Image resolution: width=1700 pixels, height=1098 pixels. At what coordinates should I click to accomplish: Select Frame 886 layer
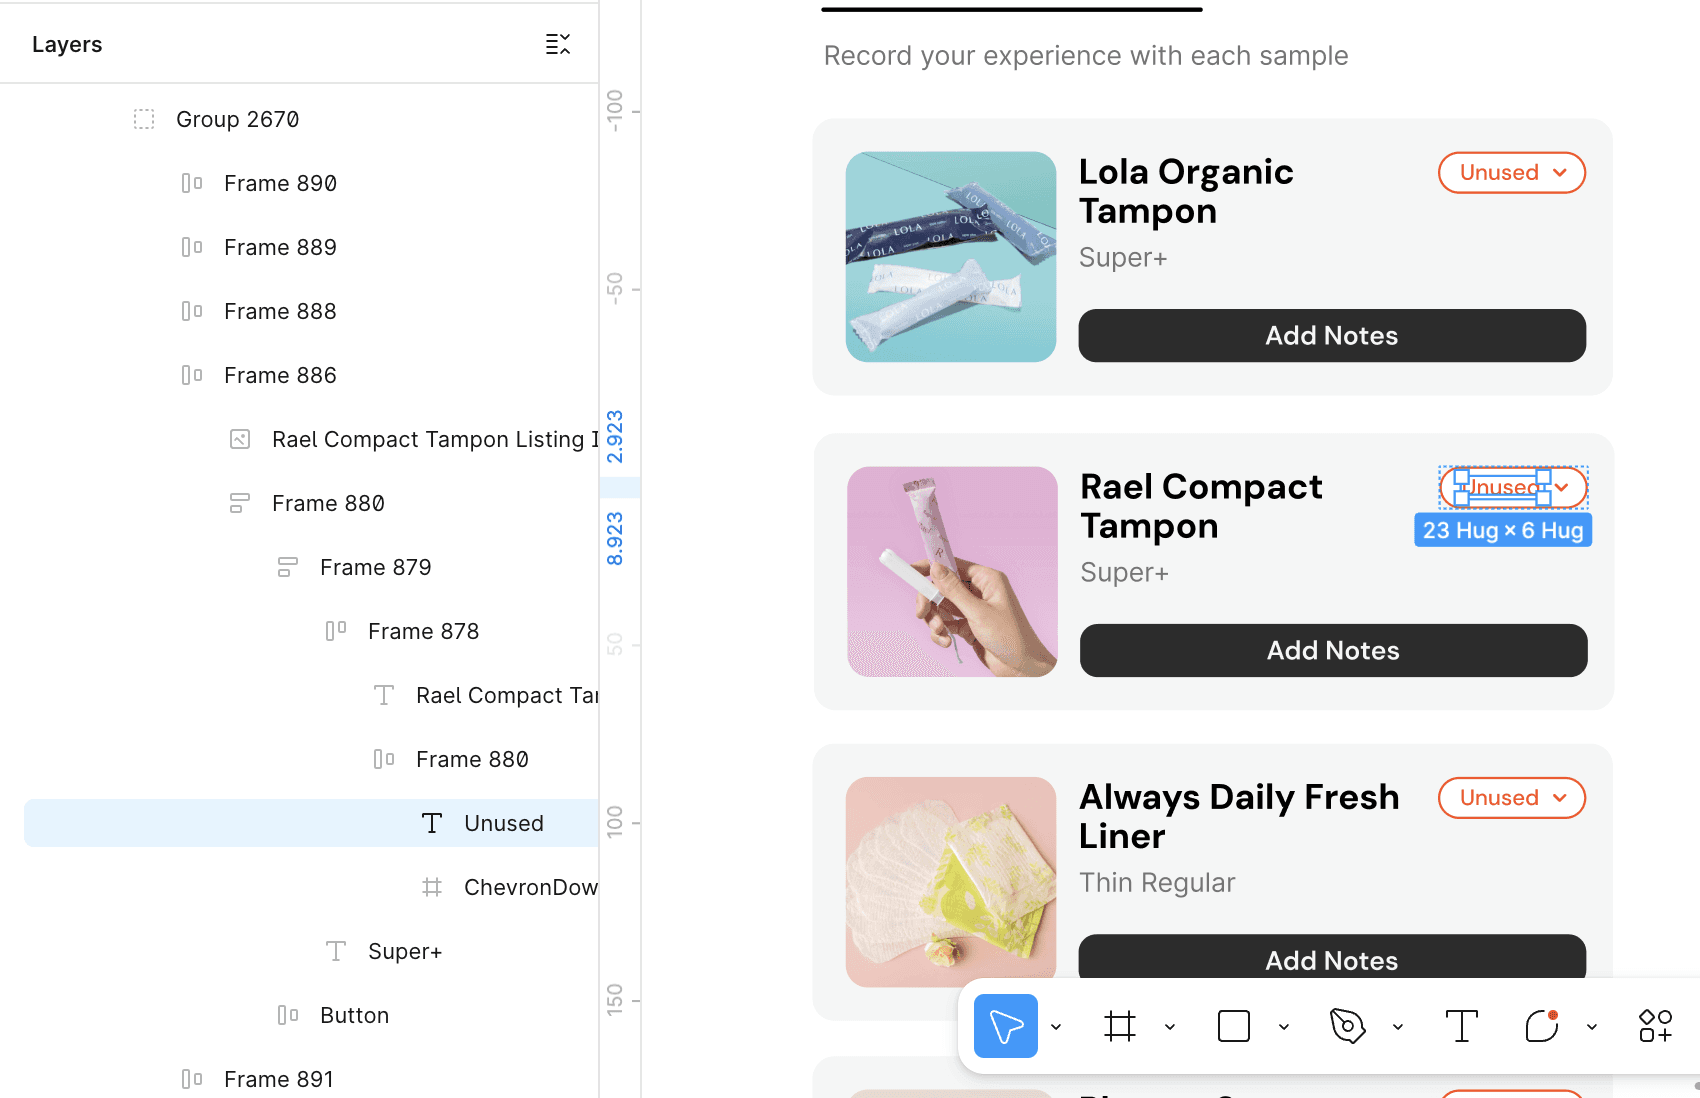(x=280, y=375)
